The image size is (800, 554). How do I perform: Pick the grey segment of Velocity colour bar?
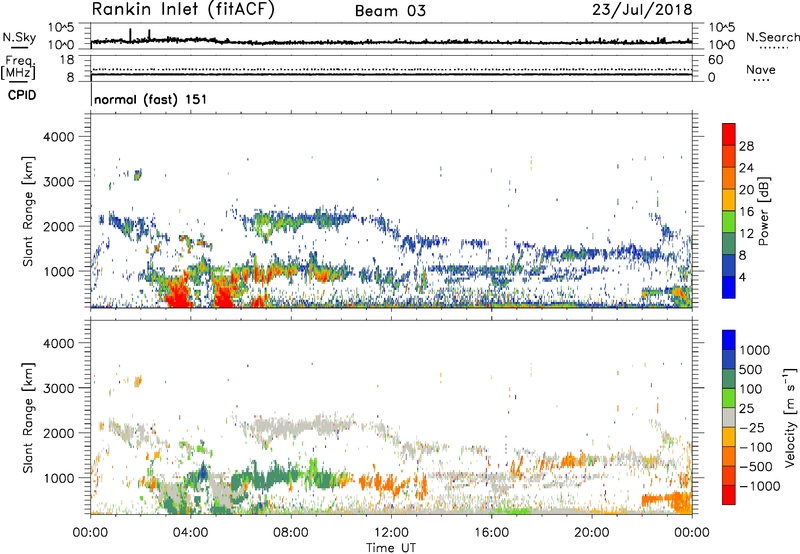(729, 418)
